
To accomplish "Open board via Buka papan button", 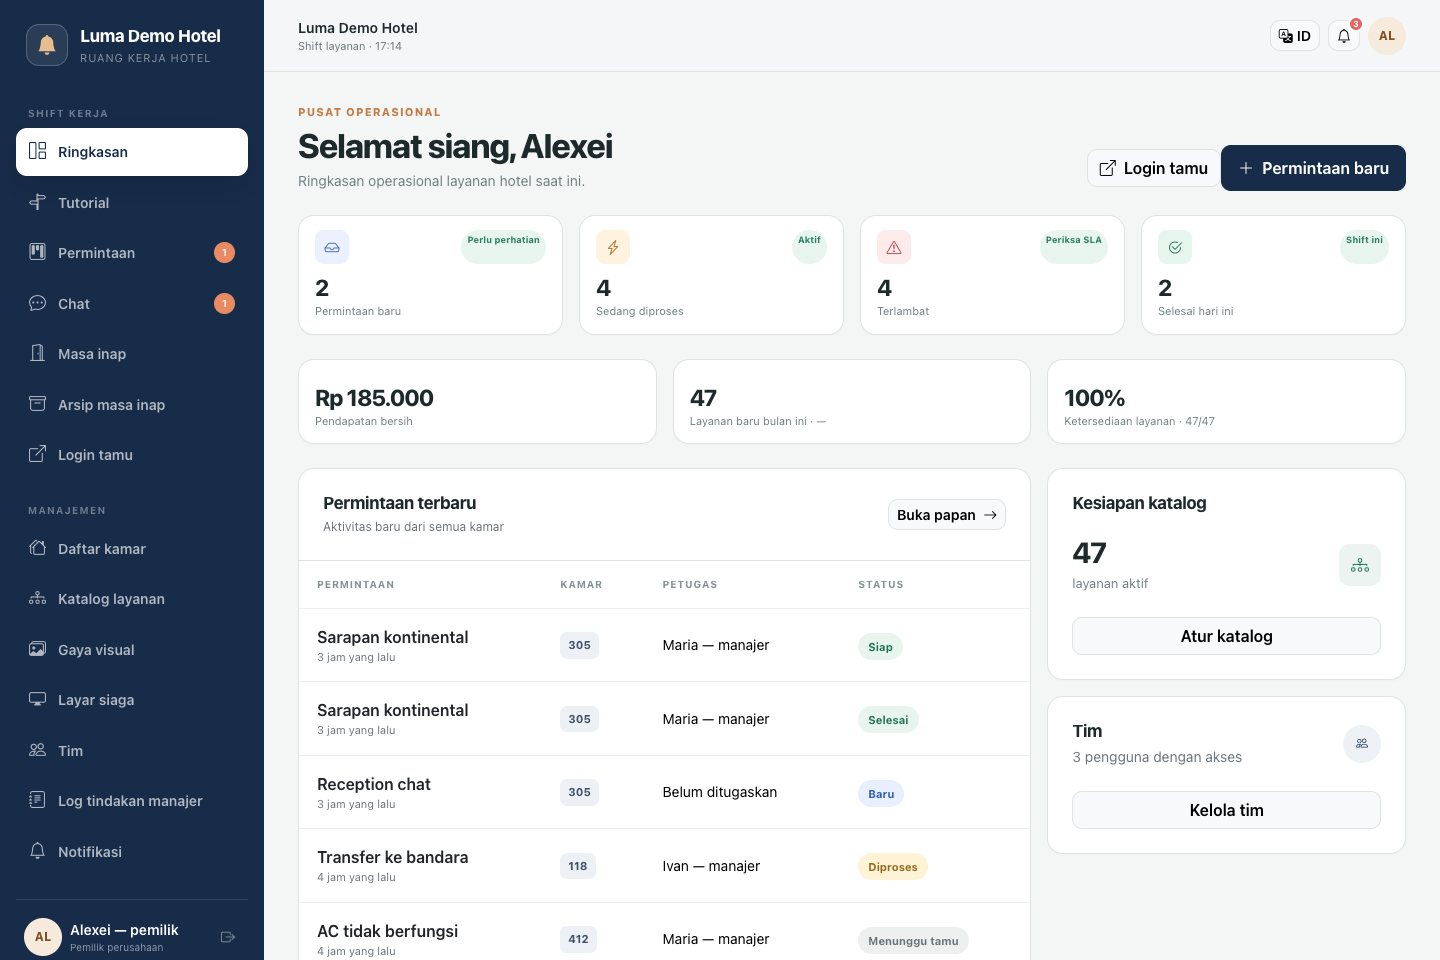I will pos(947,515).
